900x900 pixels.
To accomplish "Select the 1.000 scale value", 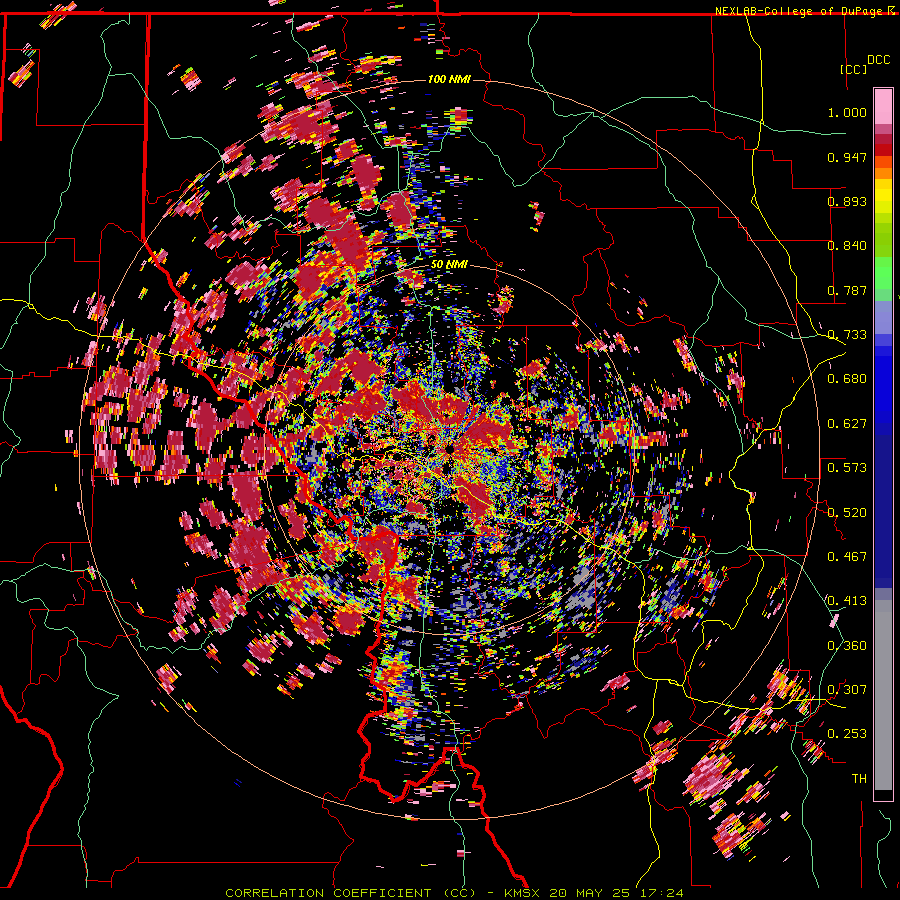I will (x=847, y=112).
